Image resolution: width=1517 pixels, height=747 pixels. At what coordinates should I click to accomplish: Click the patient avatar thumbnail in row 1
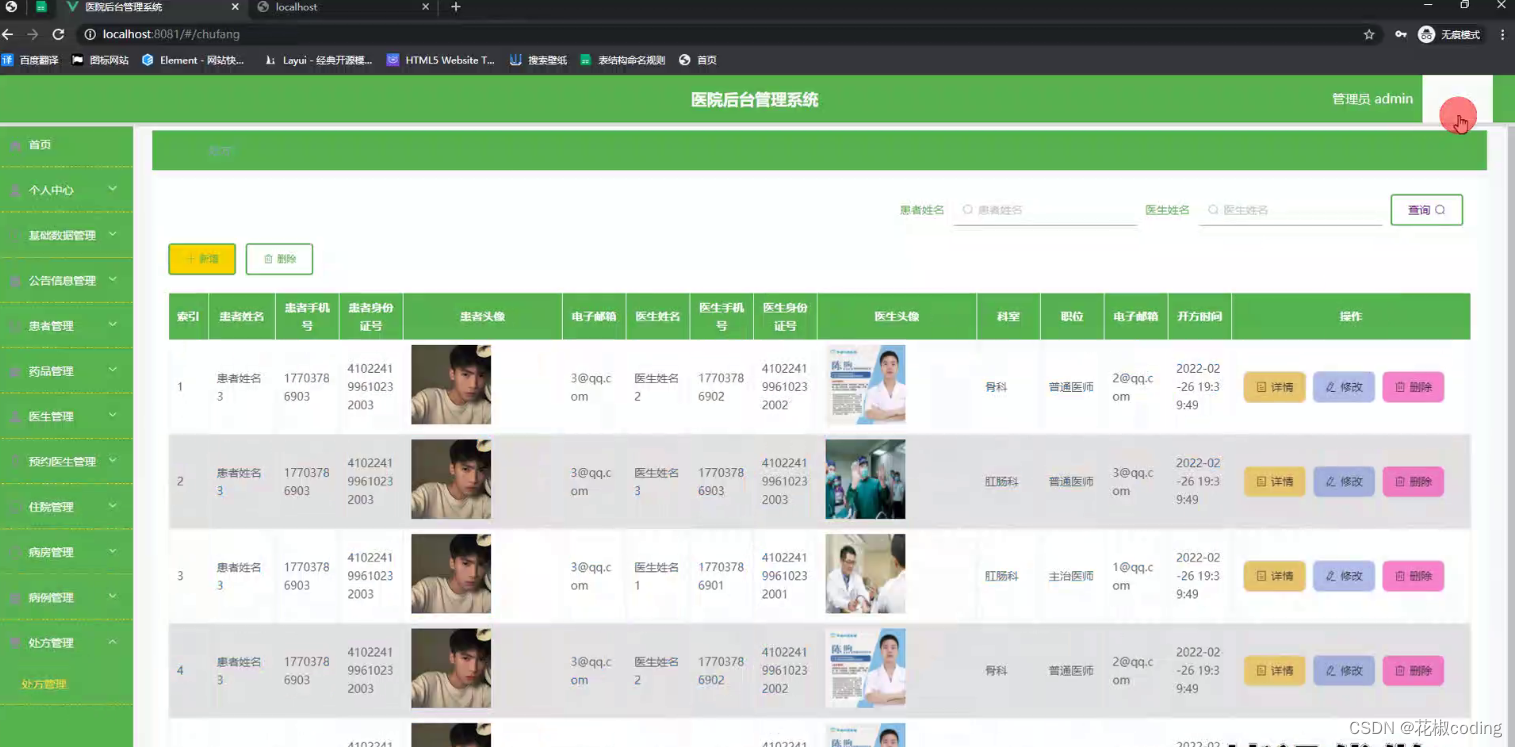[x=451, y=385]
